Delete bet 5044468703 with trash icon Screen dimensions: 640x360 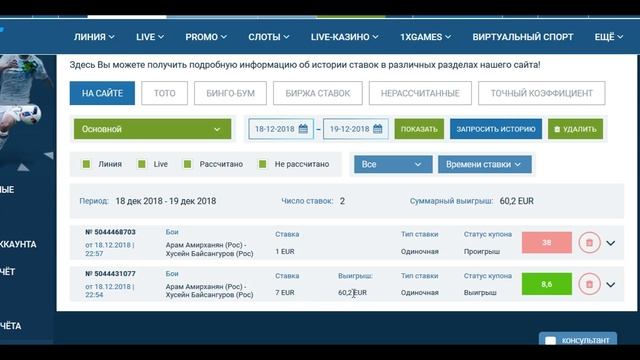coord(589,242)
